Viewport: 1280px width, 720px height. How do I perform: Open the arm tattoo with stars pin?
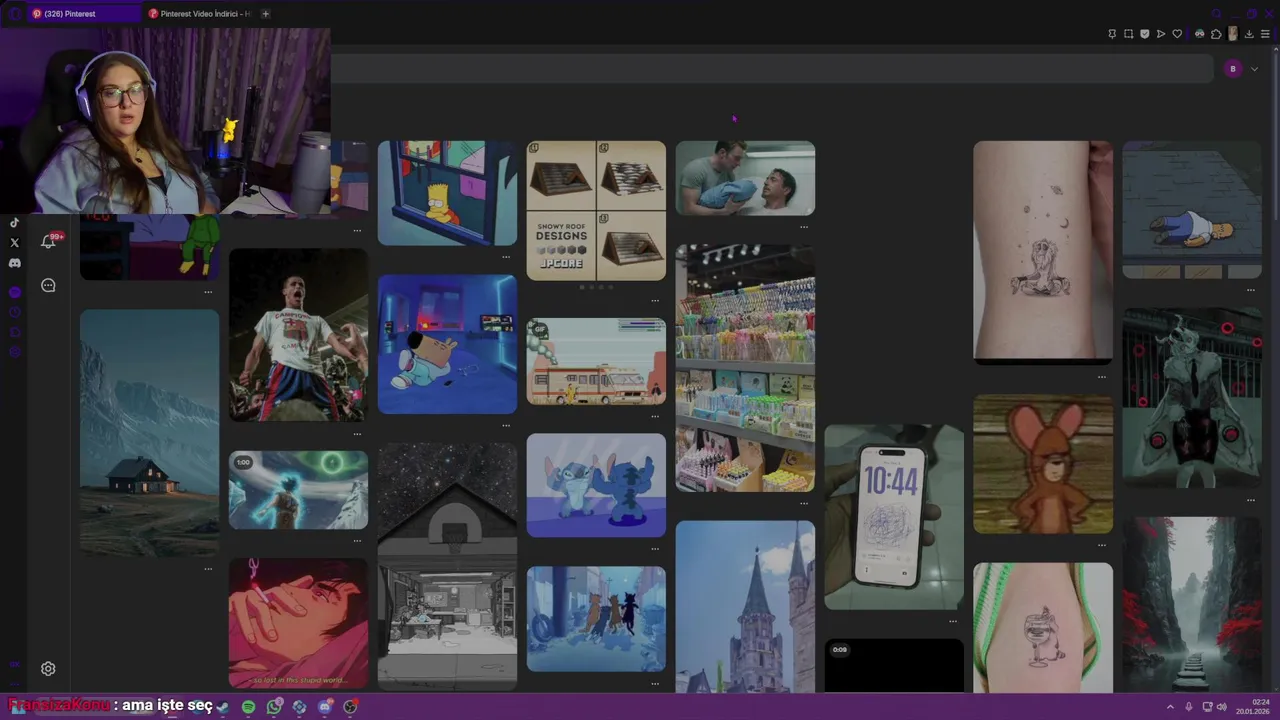pos(1043,252)
